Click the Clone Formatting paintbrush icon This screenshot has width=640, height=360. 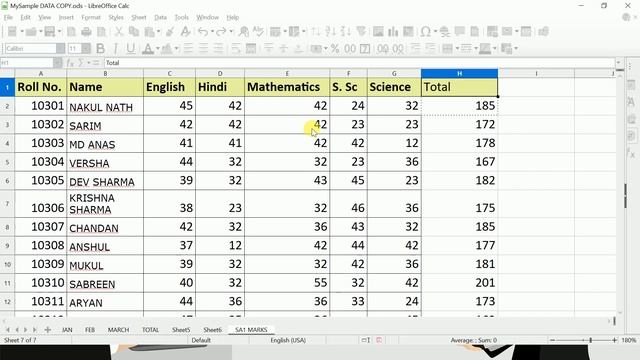[170, 31]
